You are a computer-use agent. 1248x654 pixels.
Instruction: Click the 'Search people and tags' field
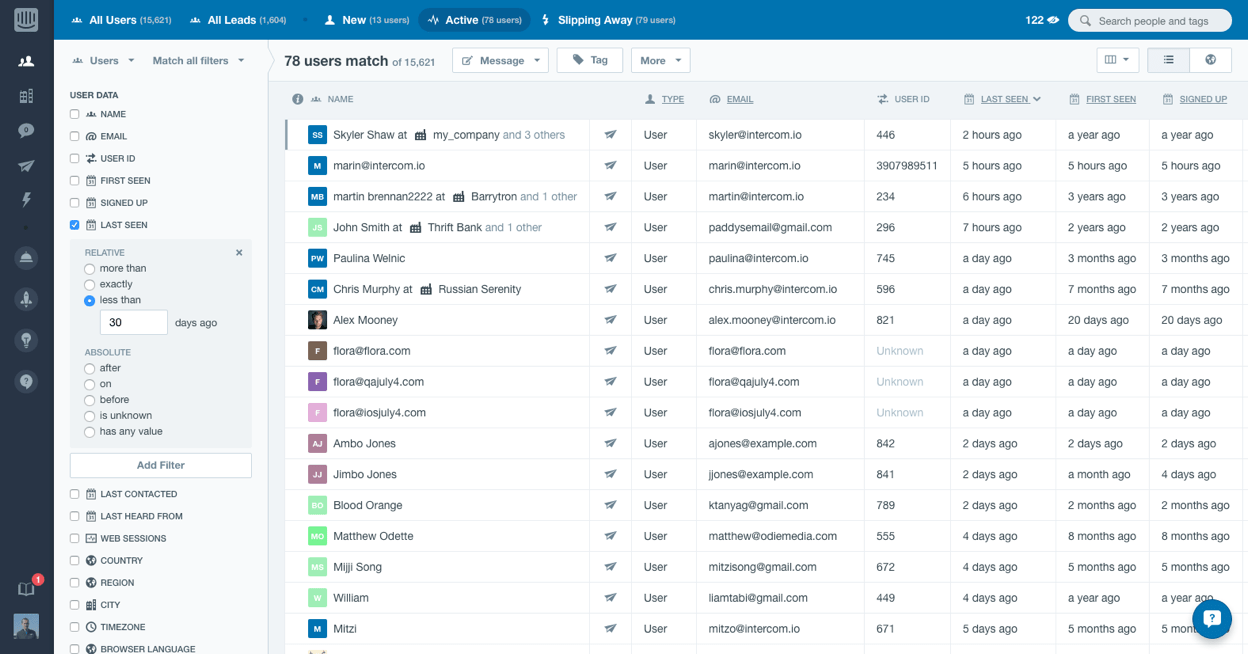(x=1150, y=20)
